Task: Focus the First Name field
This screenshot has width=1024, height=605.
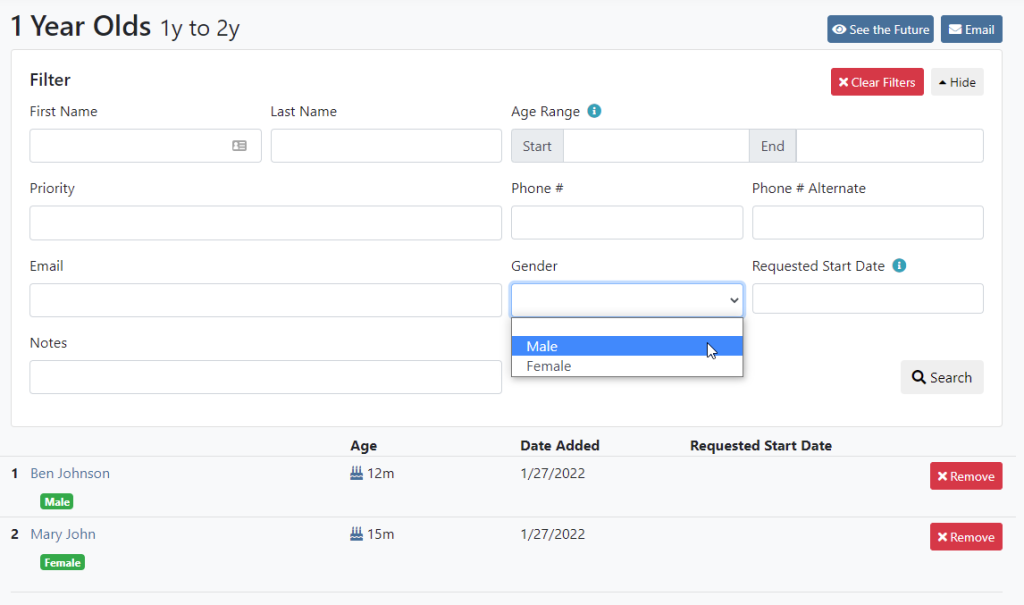Action: click(145, 146)
